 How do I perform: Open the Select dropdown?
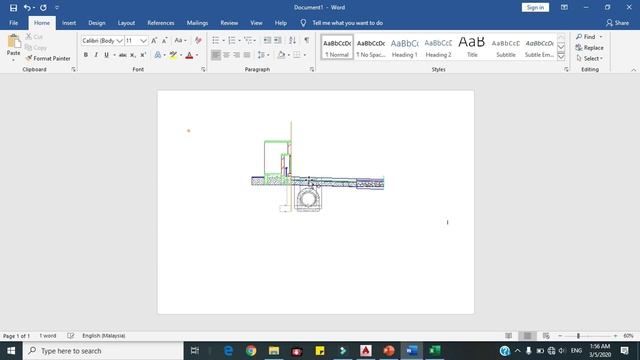(x=590, y=58)
